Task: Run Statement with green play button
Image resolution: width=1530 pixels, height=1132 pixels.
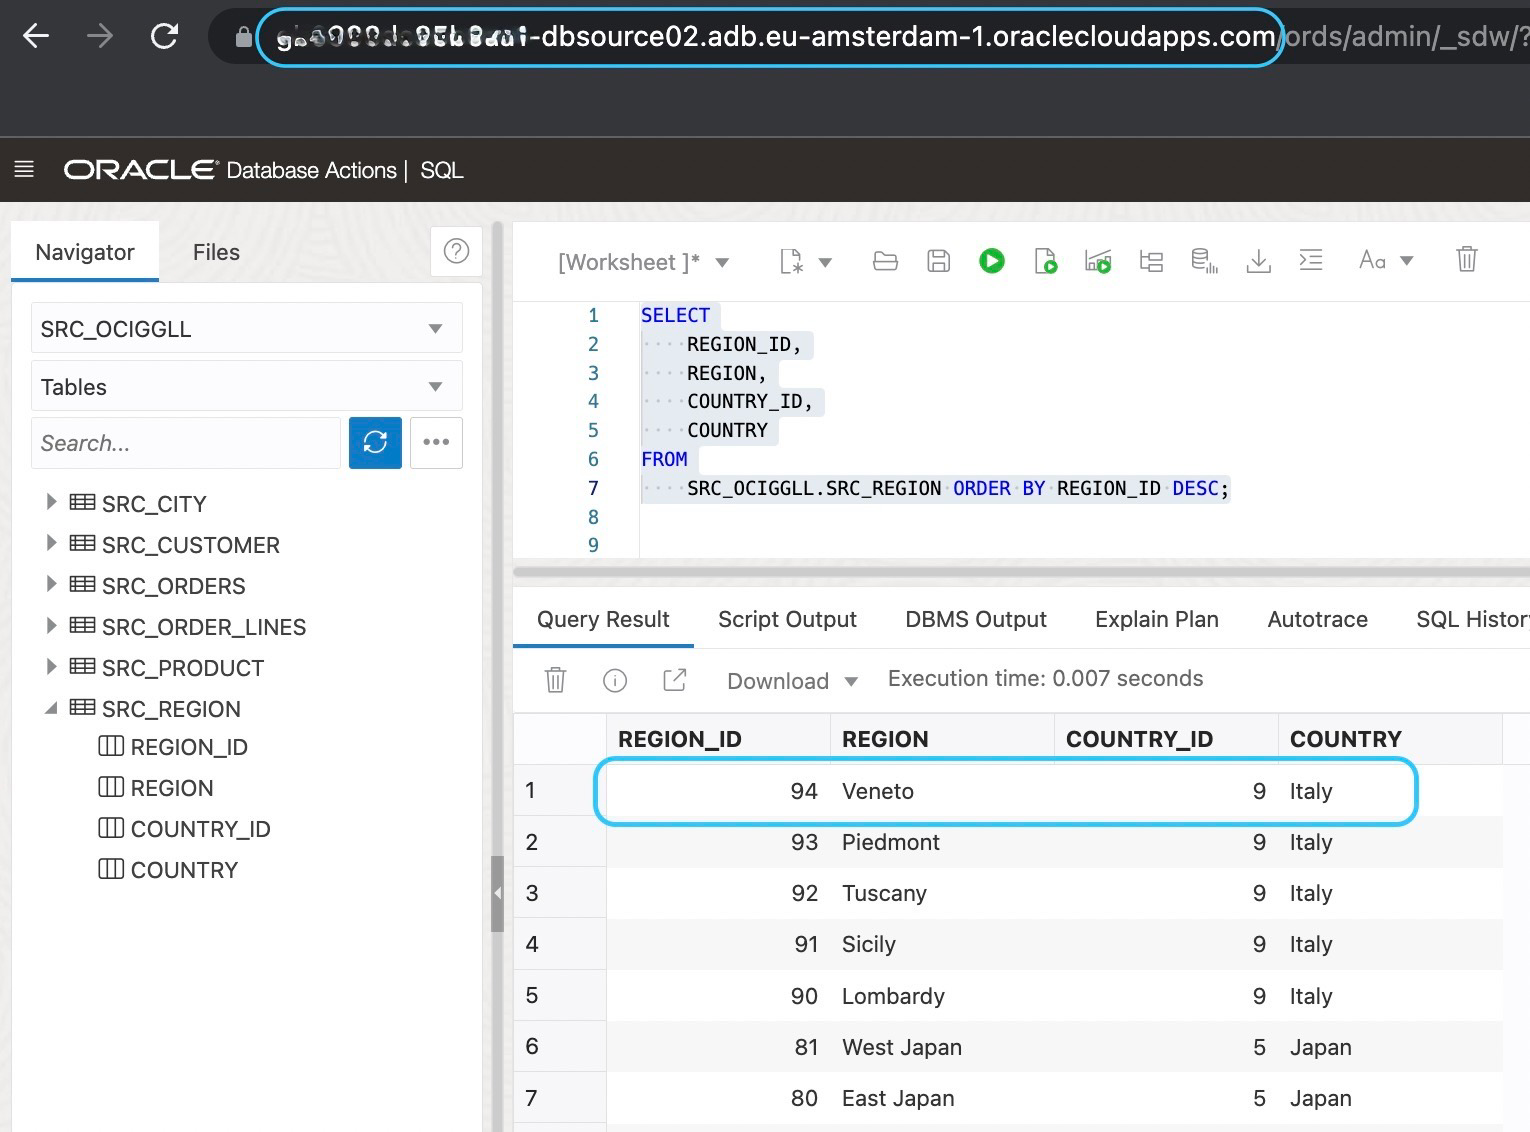Action: tap(992, 261)
